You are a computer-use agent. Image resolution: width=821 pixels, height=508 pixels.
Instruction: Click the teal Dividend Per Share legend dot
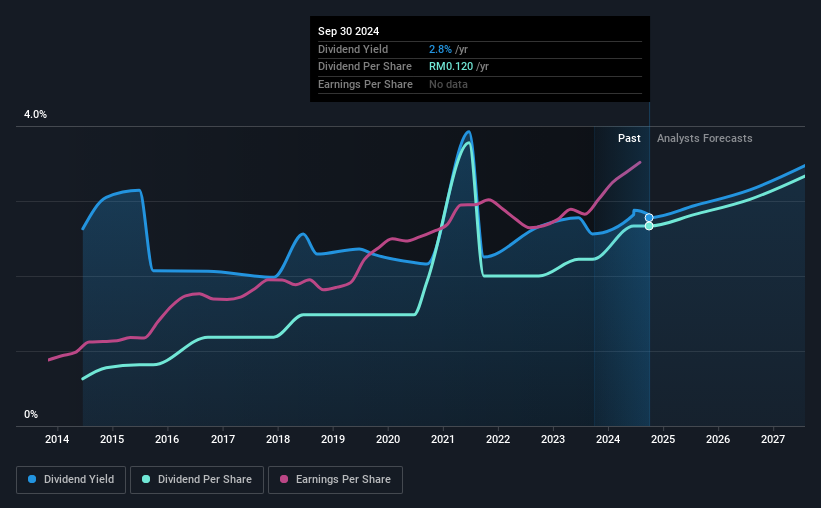click(x=146, y=479)
